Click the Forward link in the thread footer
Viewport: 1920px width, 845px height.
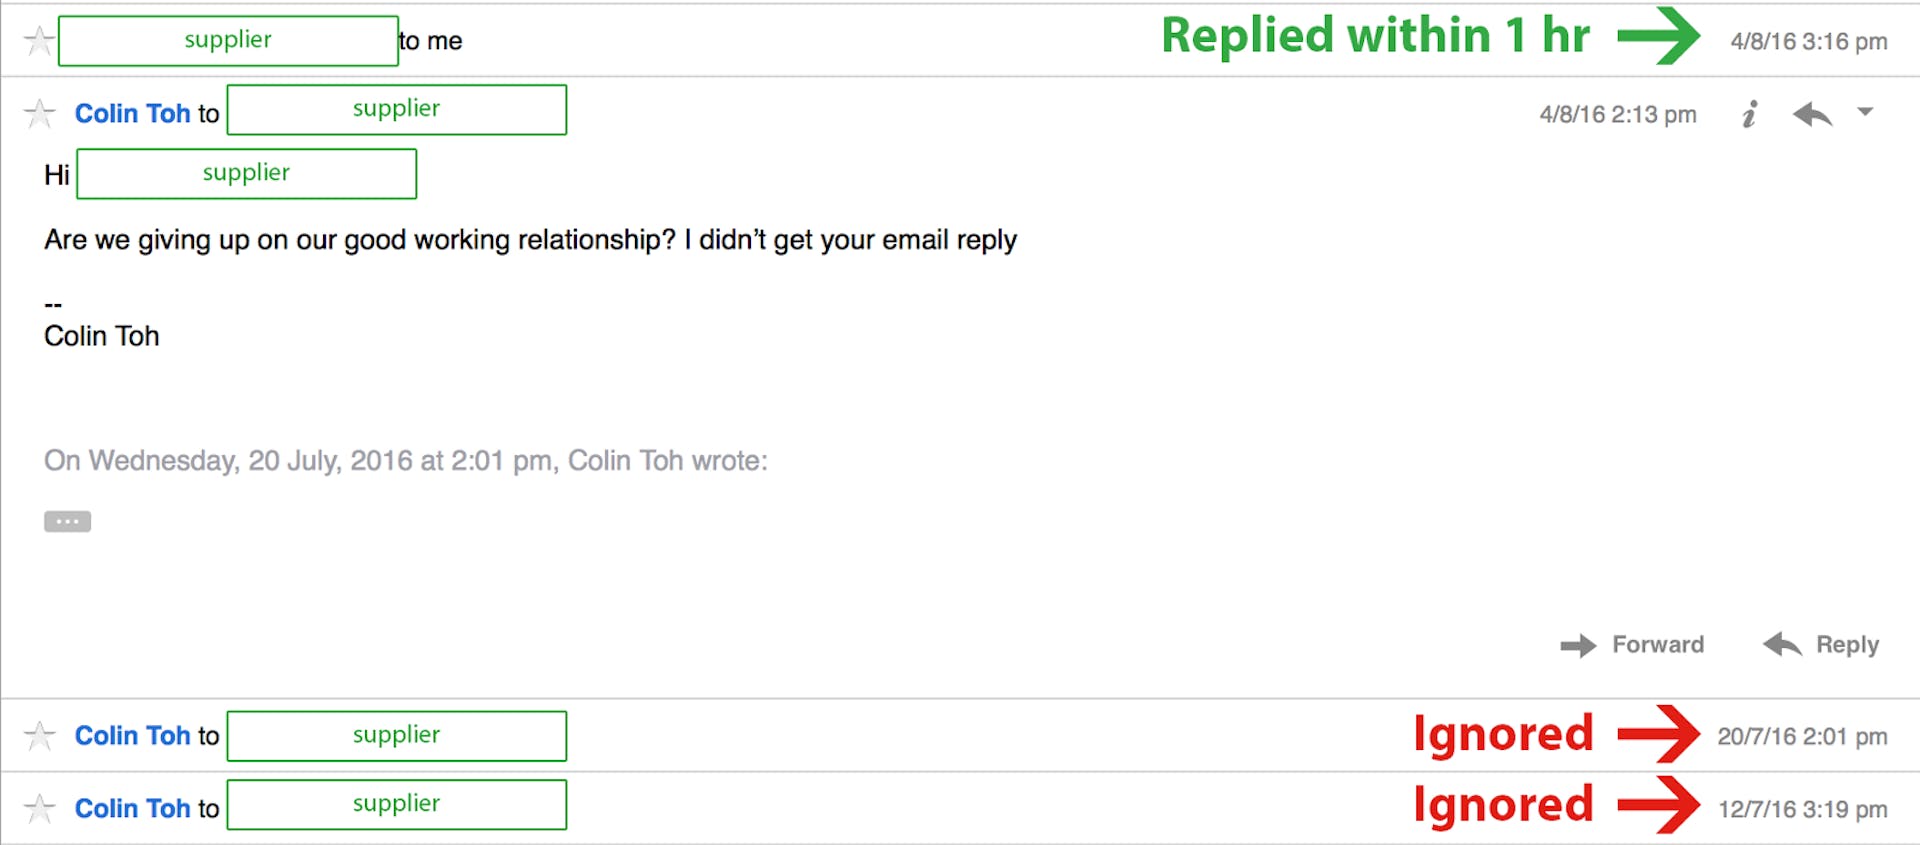point(1657,644)
